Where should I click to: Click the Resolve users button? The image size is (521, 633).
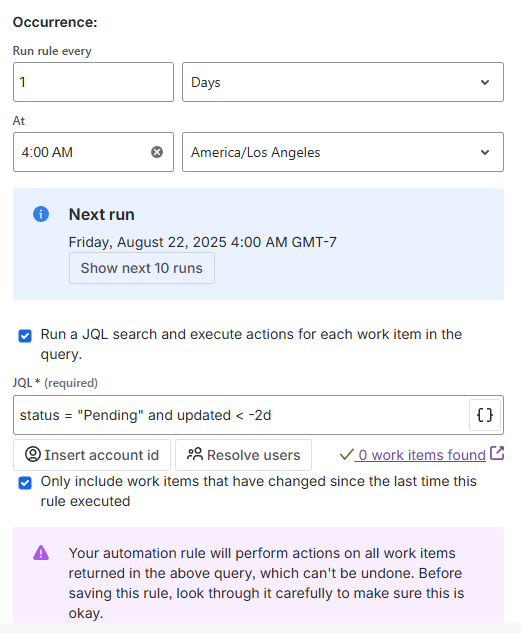(x=243, y=455)
